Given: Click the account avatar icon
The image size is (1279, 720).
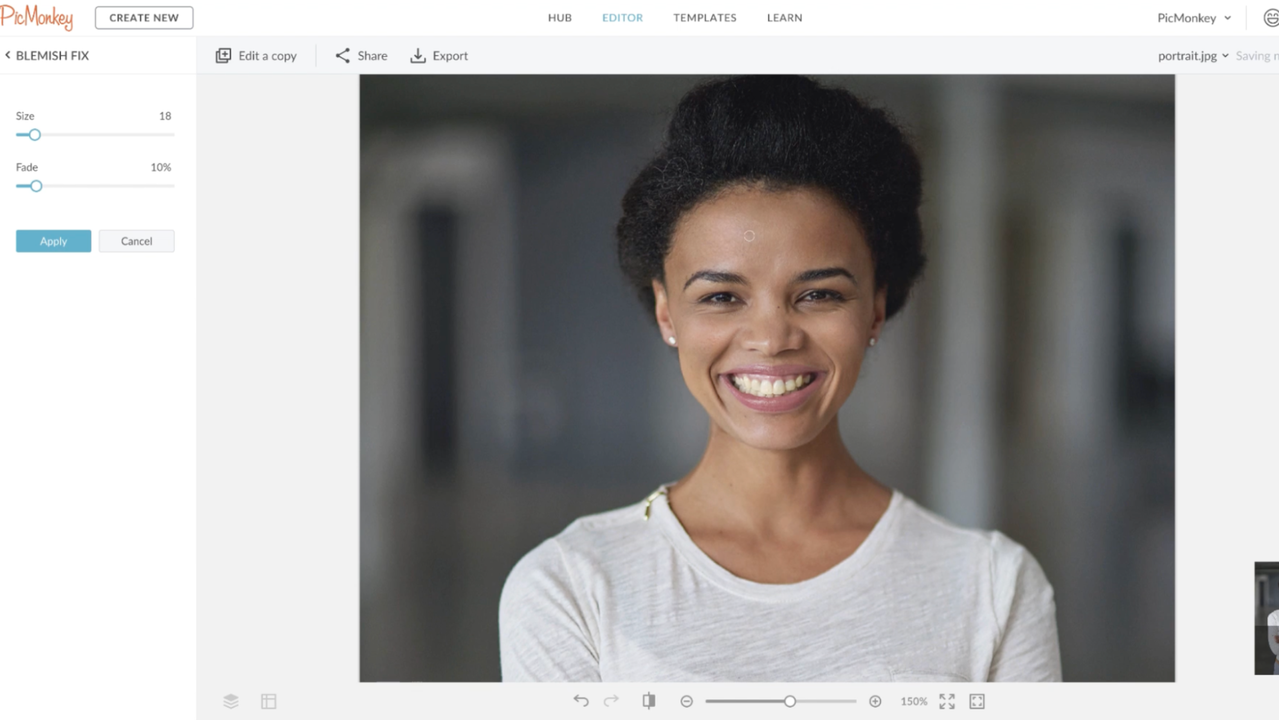Looking at the screenshot, I should coord(1270,18).
